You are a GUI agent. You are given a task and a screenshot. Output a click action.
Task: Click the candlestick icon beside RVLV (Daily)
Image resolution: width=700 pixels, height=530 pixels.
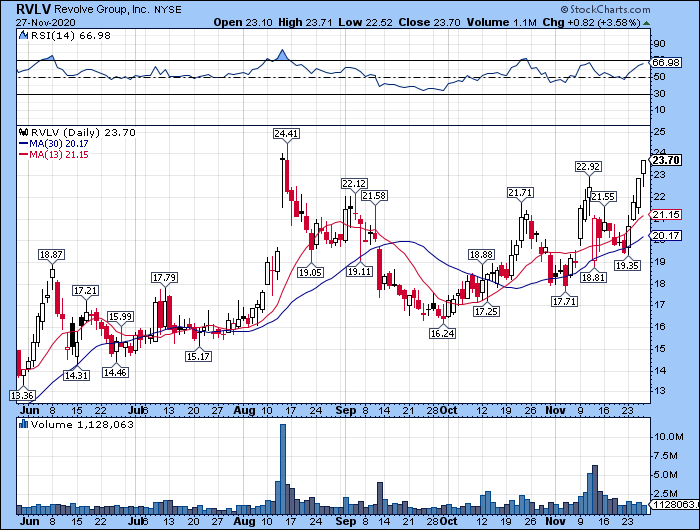(x=24, y=133)
